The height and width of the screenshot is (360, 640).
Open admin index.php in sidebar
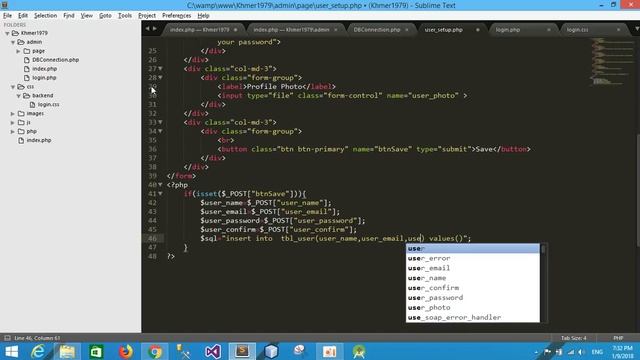point(44,69)
